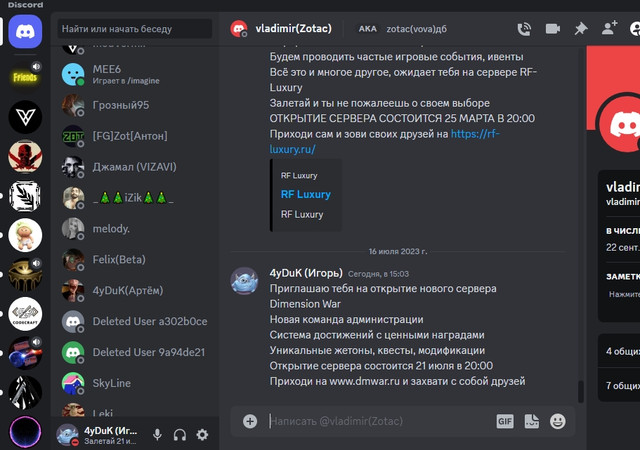
Task: Click the 4yDuK (Игорь) message author name
Action: coord(306,273)
